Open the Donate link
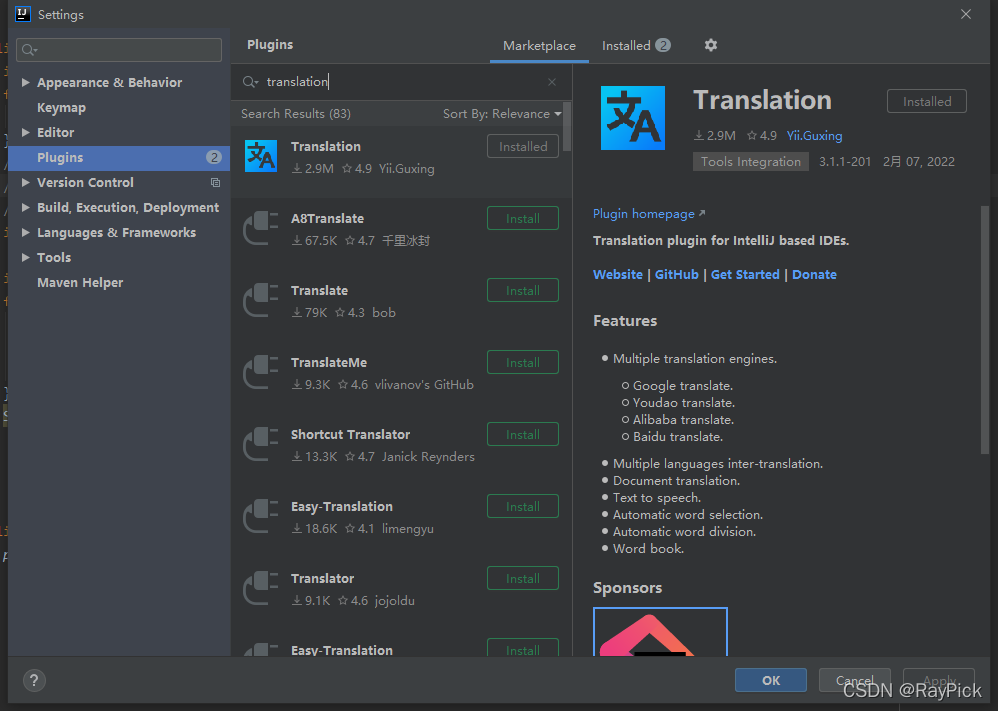998x711 pixels. 814,275
